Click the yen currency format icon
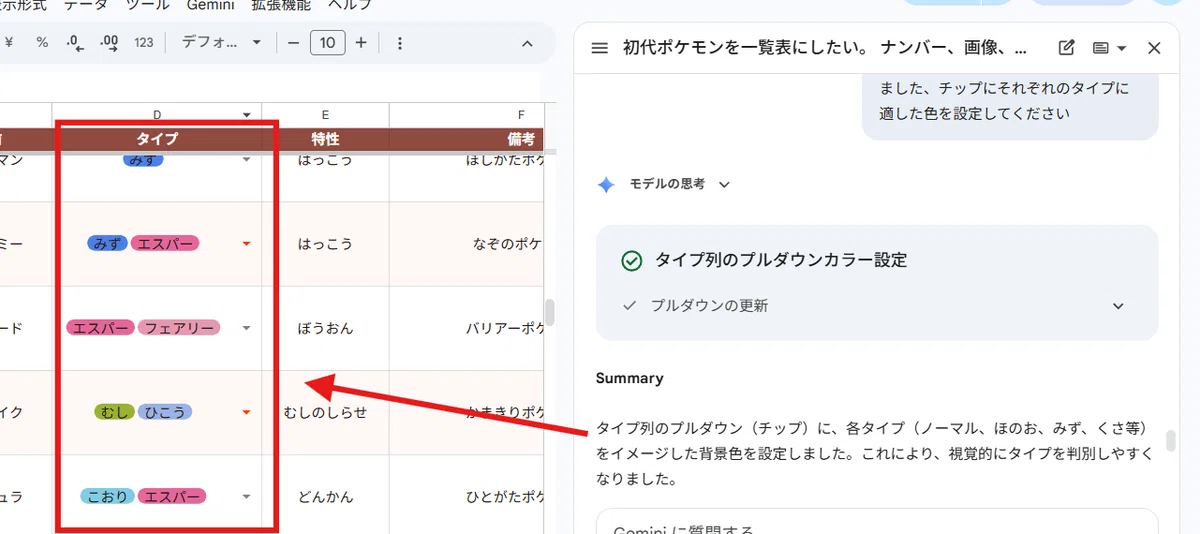 coord(9,43)
